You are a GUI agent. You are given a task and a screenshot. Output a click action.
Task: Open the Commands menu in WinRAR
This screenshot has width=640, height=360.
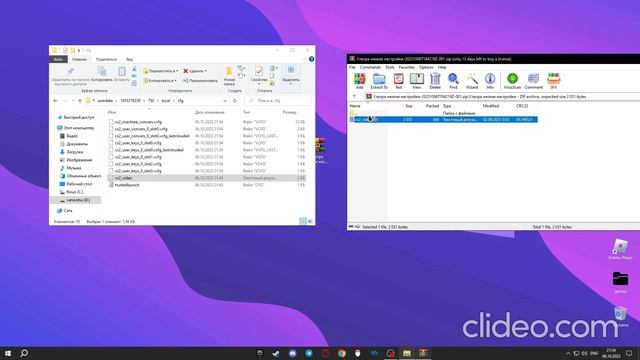[370, 67]
